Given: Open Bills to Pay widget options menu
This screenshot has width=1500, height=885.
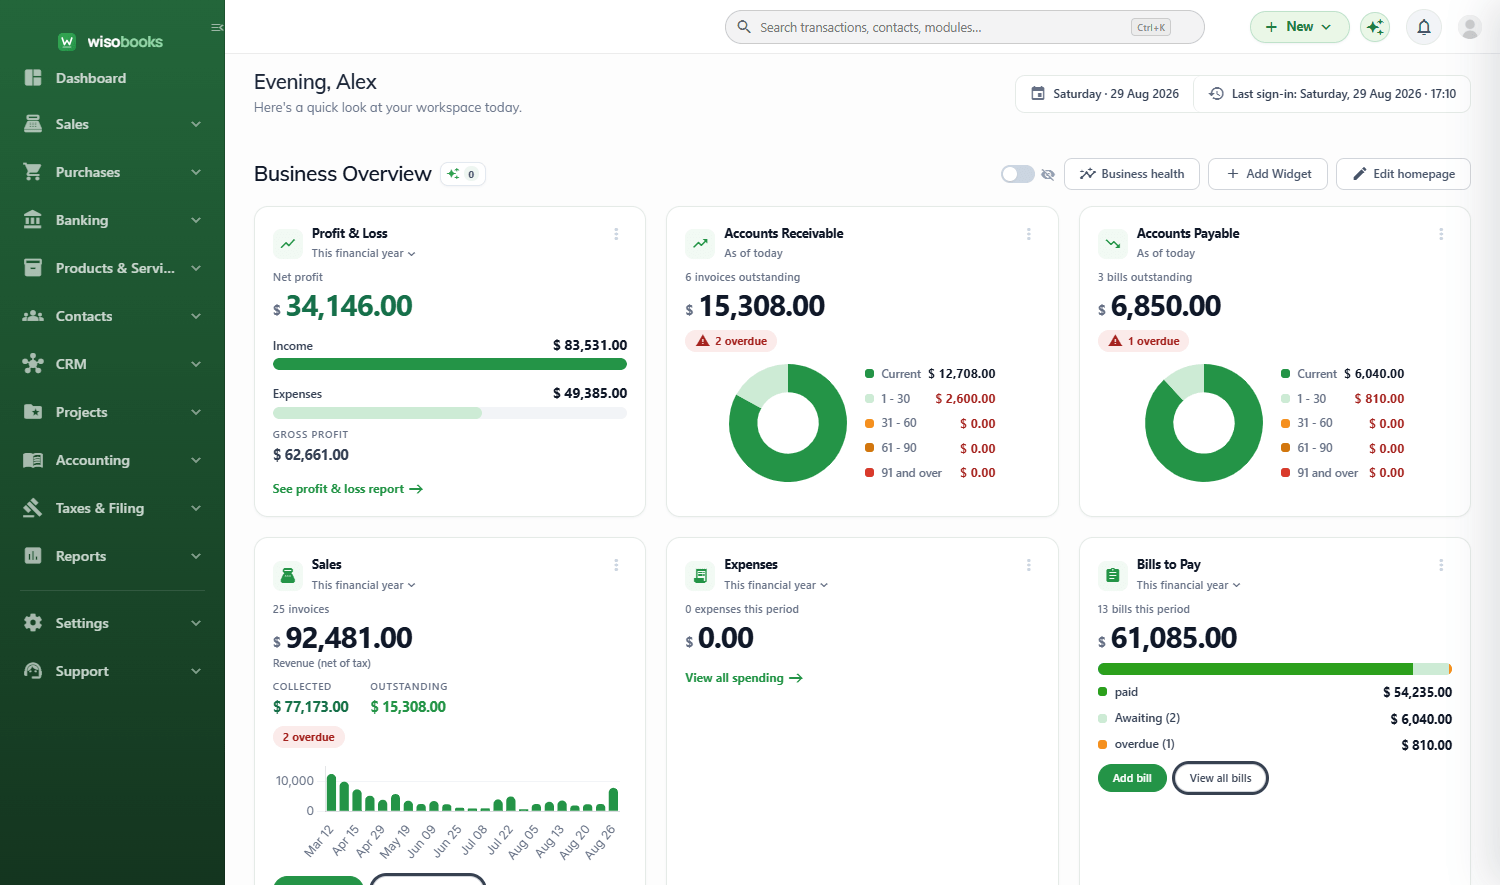Looking at the screenshot, I should tap(1441, 565).
